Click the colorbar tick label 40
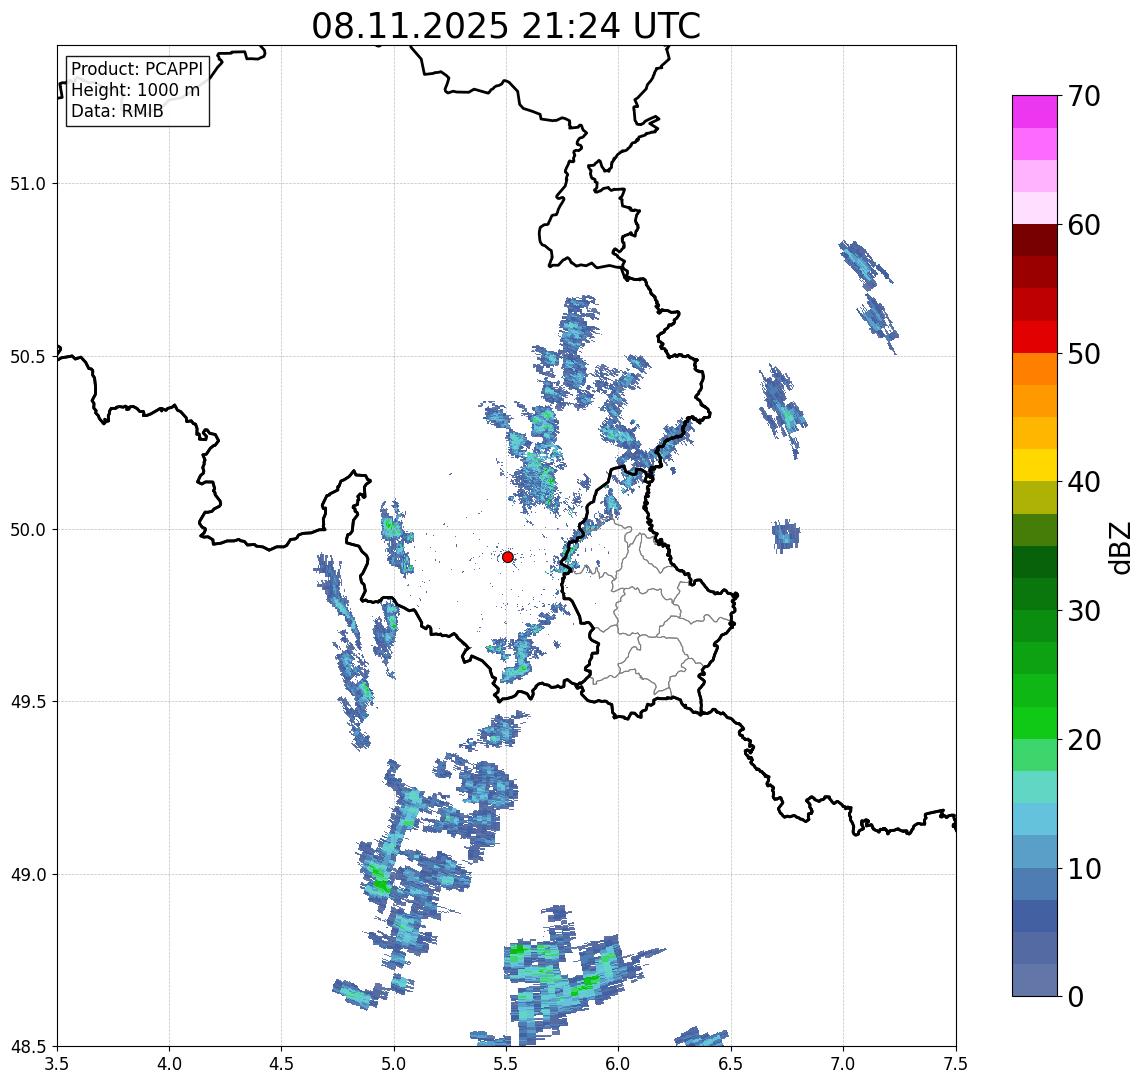Viewport: 1145px width, 1084px height. [x=1084, y=482]
